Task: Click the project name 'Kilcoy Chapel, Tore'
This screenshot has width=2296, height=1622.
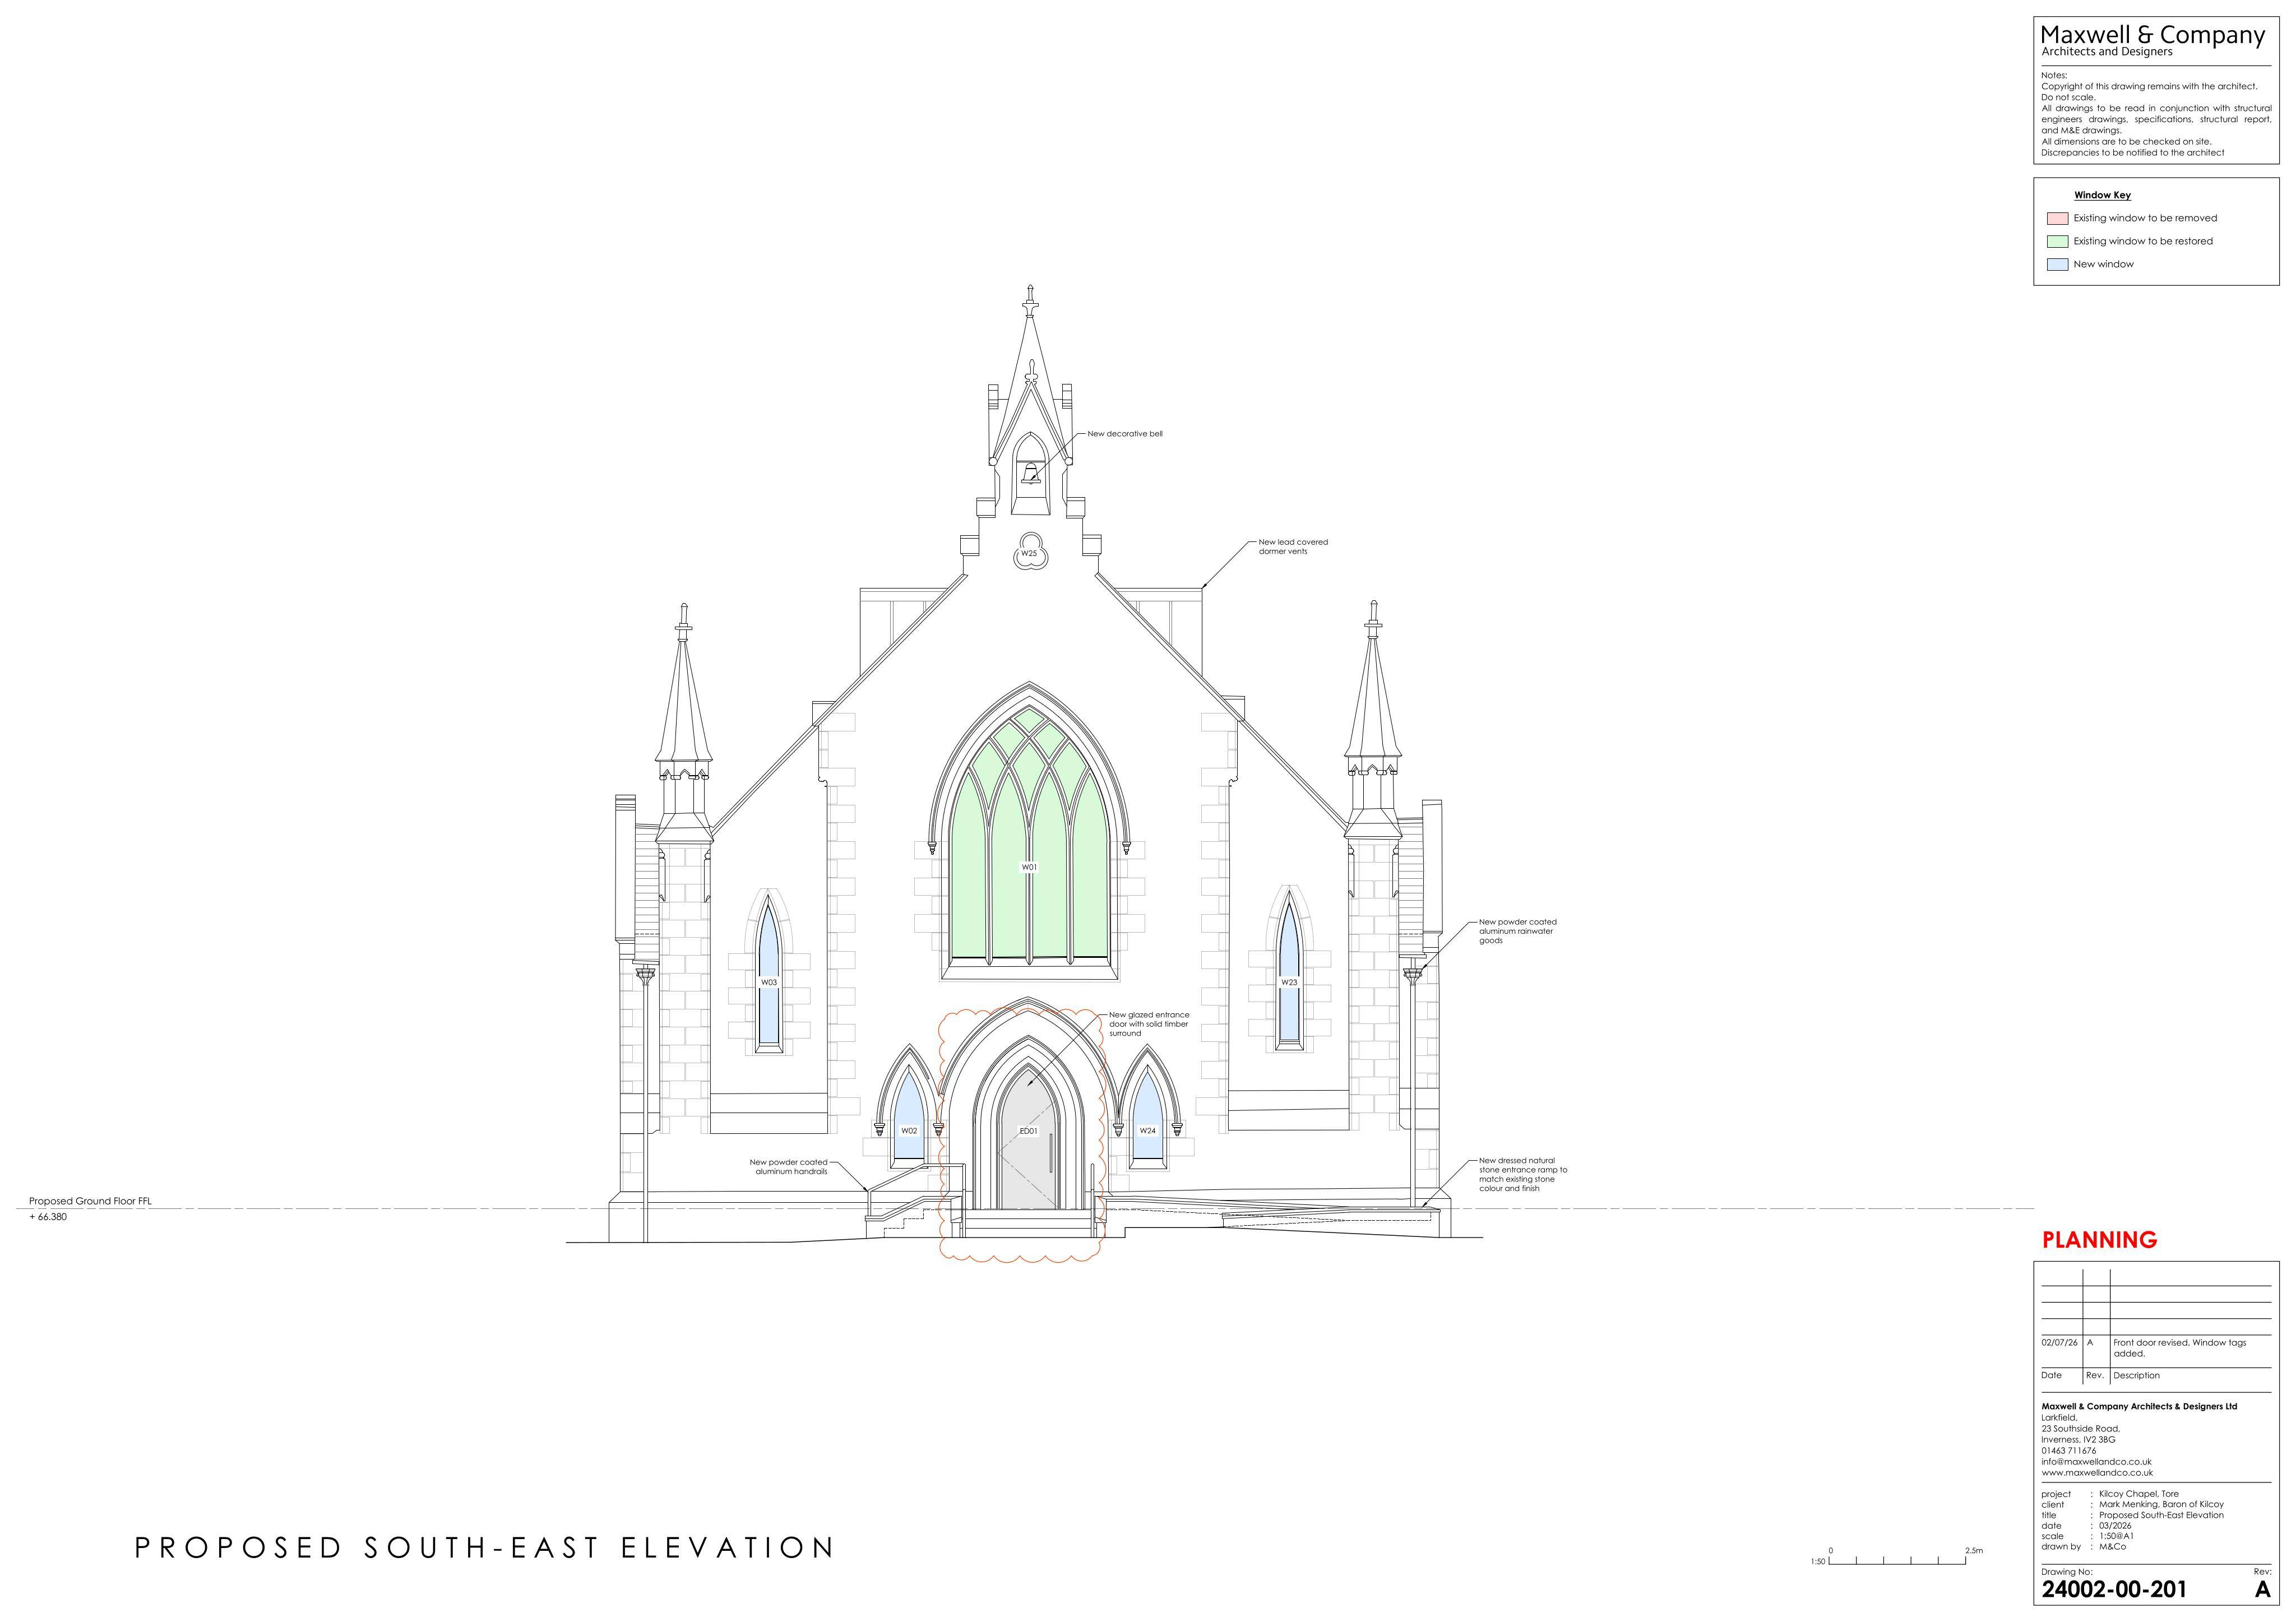Action: click(x=2138, y=1493)
